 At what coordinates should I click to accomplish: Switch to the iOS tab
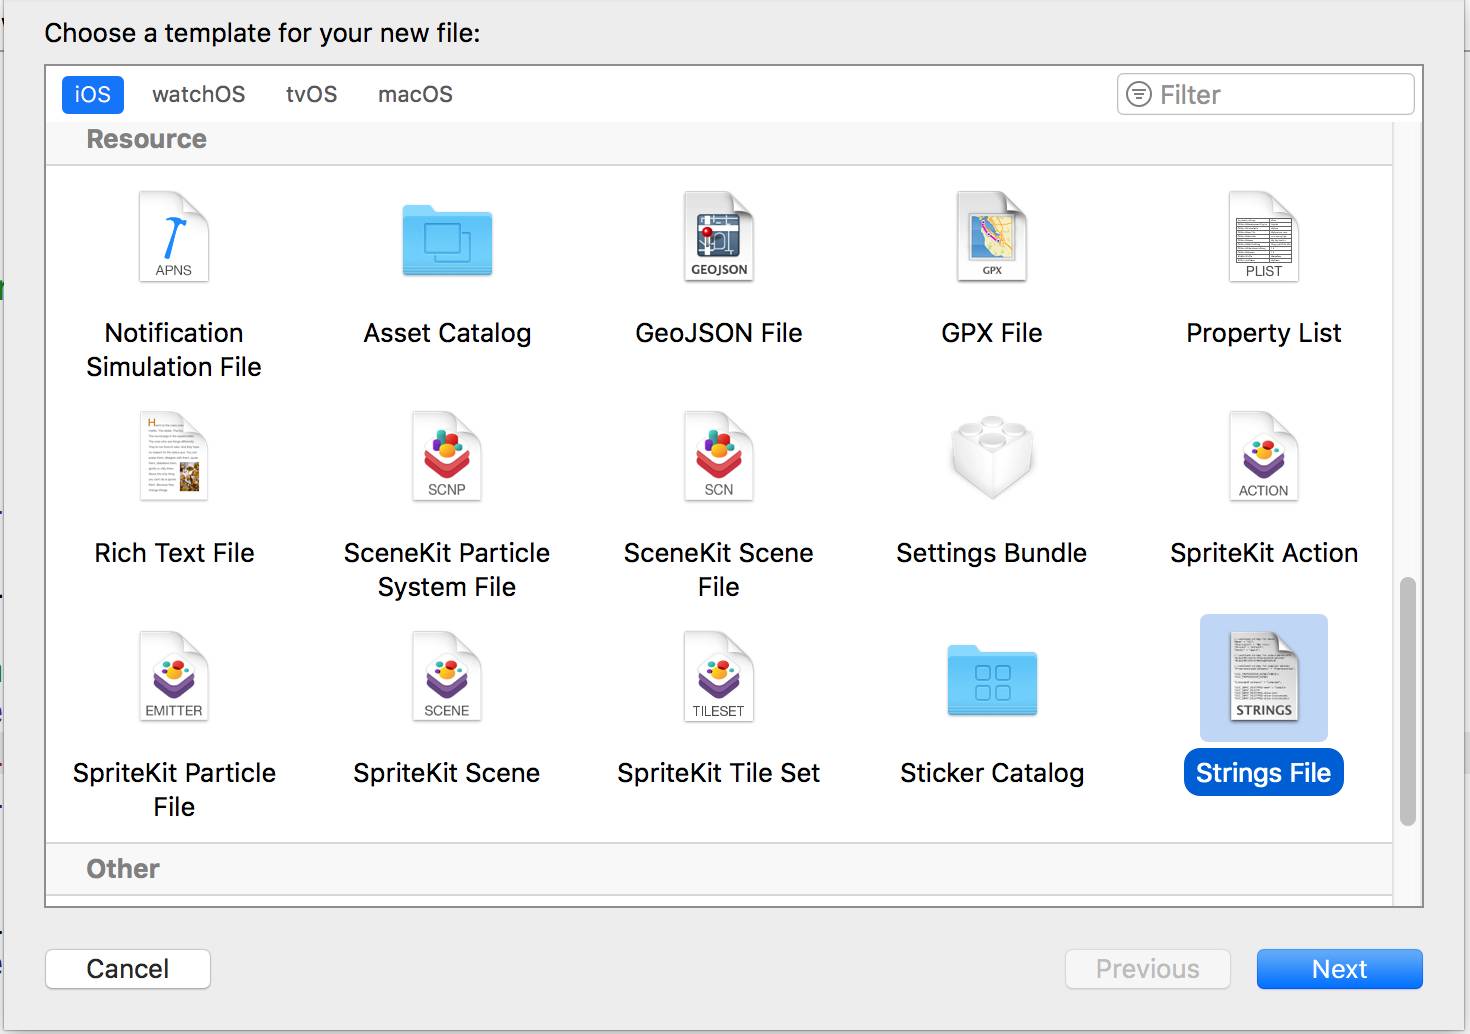pyautogui.click(x=93, y=94)
